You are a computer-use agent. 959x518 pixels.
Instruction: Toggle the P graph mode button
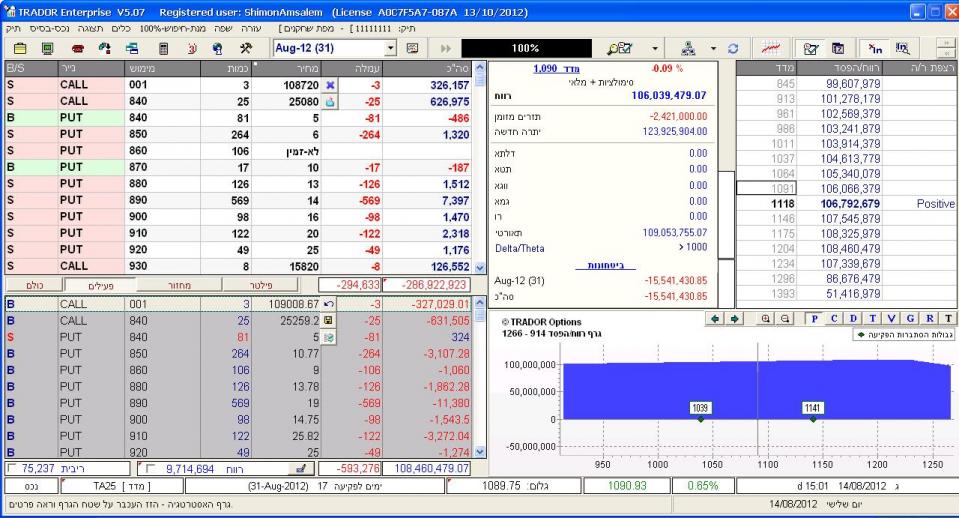(x=815, y=318)
